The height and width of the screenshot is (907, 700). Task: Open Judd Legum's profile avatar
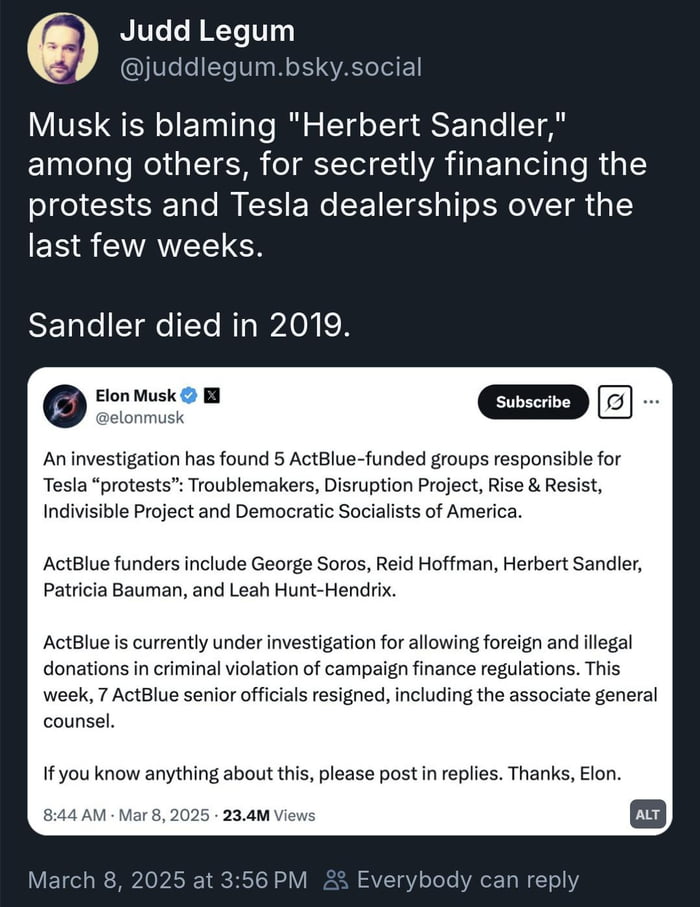coord(65,45)
